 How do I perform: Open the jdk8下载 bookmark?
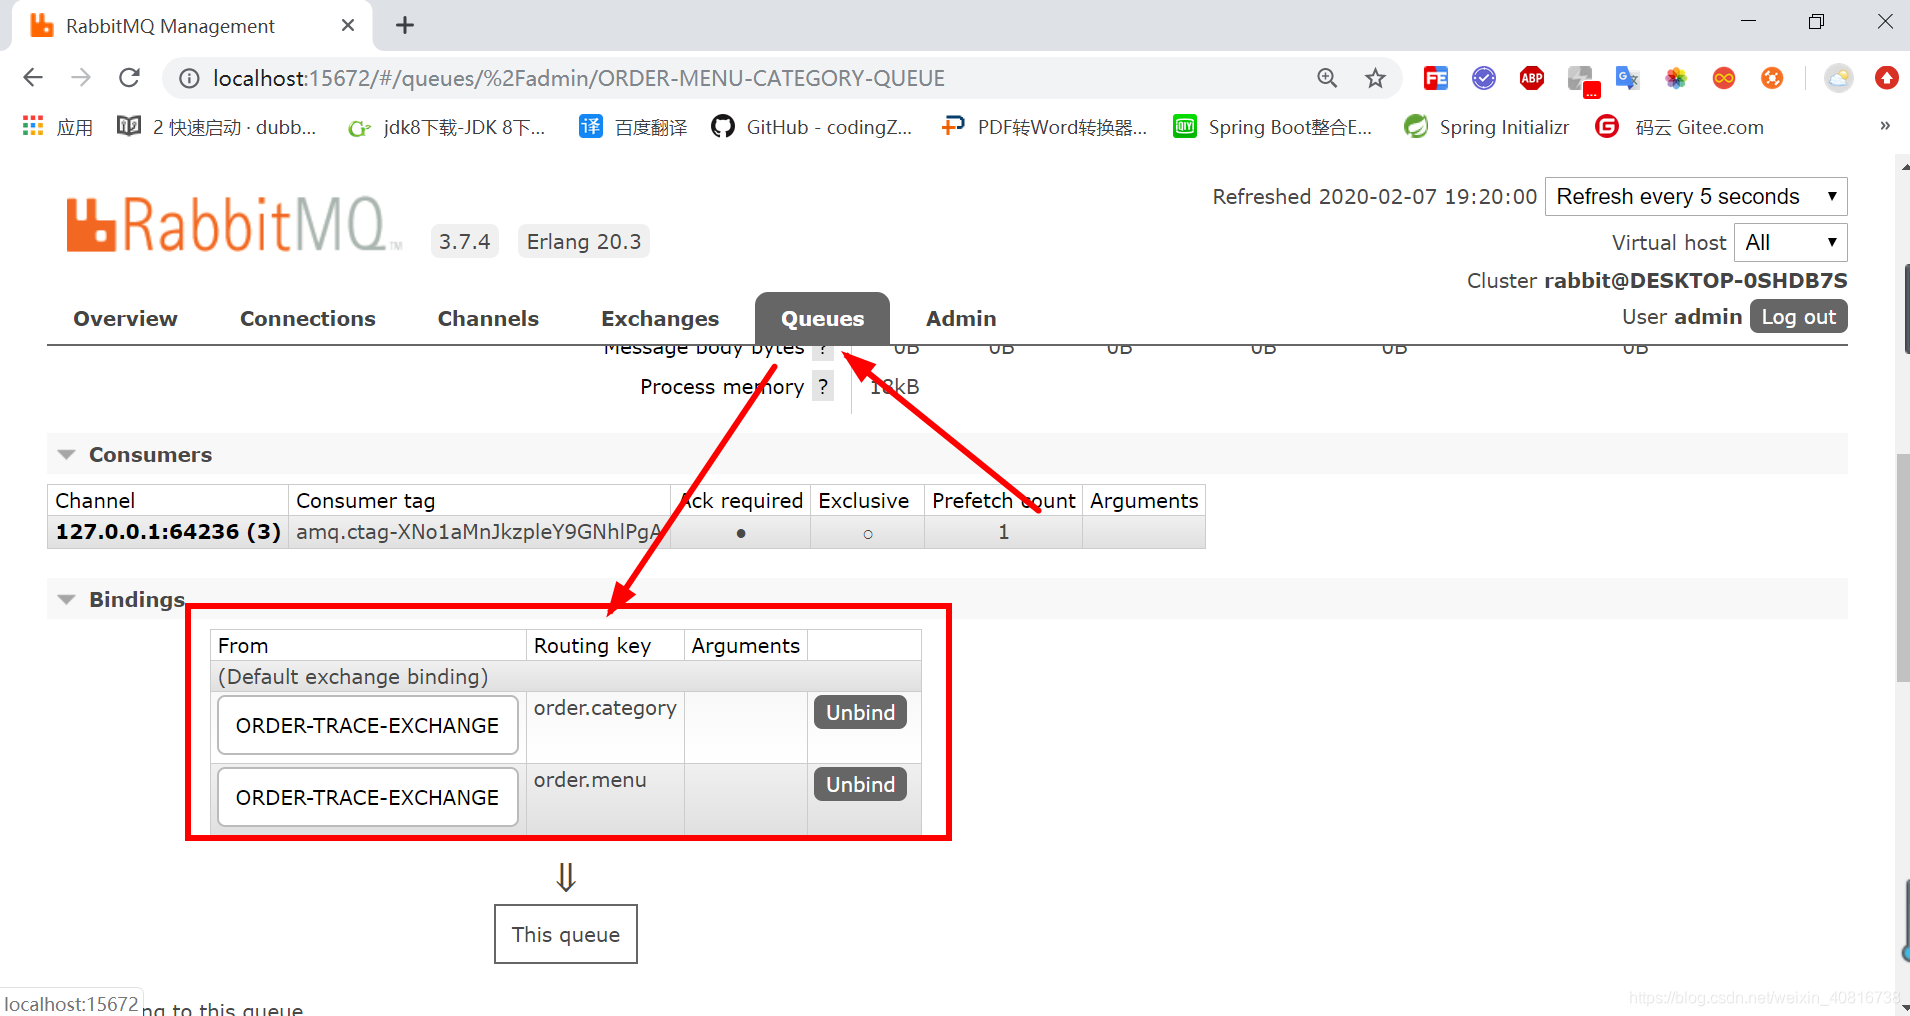(446, 127)
